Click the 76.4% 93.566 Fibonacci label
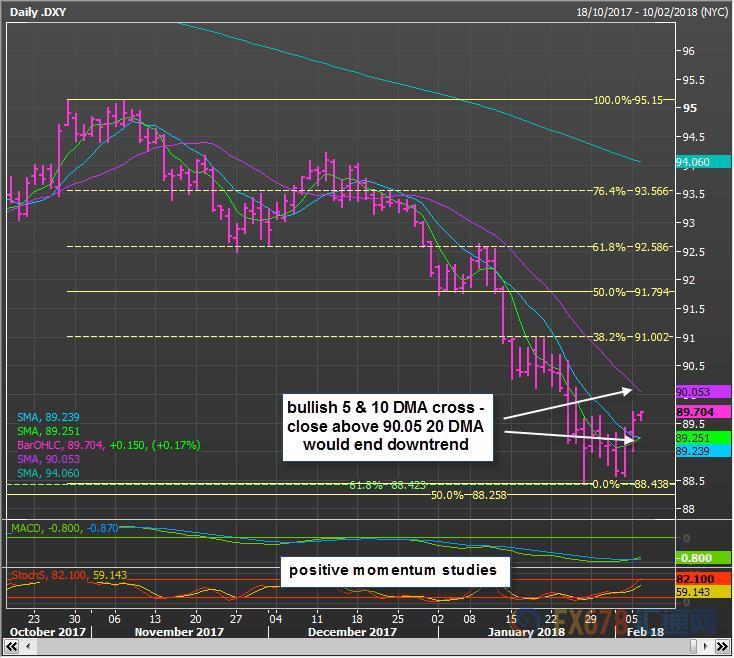This screenshot has height=658, width=734. [x=629, y=191]
